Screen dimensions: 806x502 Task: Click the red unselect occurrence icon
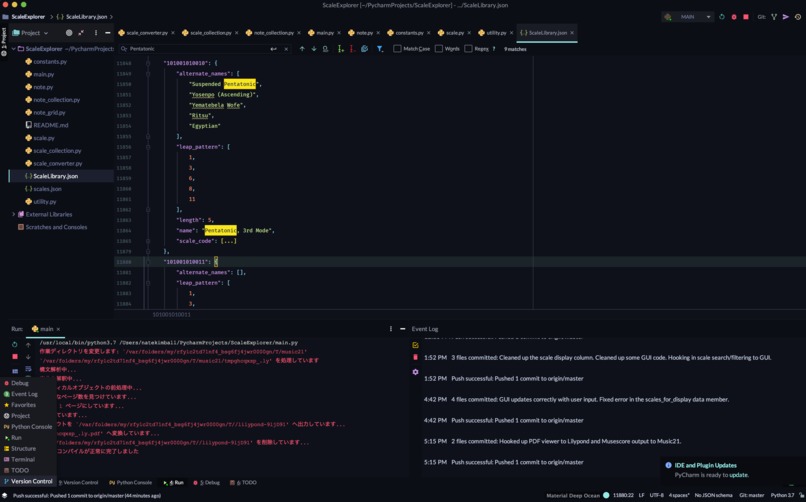click(x=352, y=49)
